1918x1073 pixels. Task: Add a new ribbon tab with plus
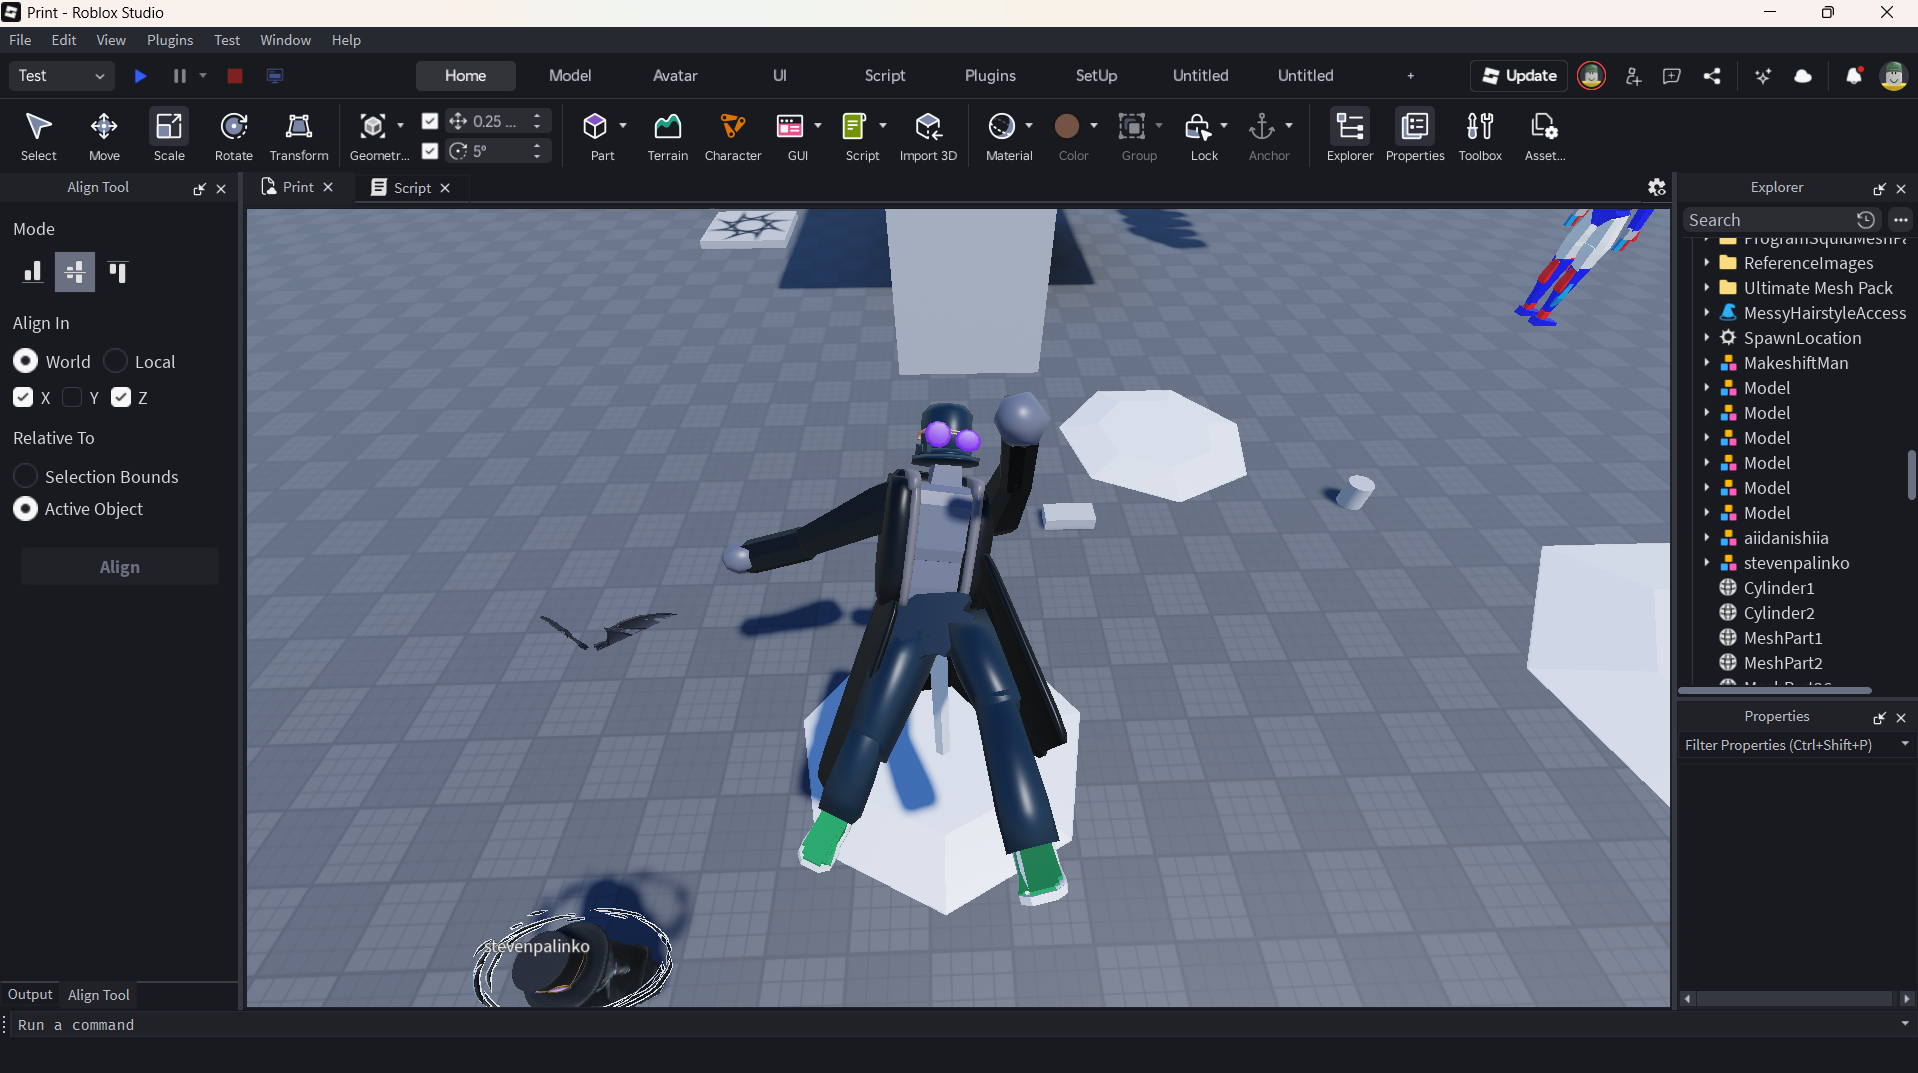coord(1411,76)
